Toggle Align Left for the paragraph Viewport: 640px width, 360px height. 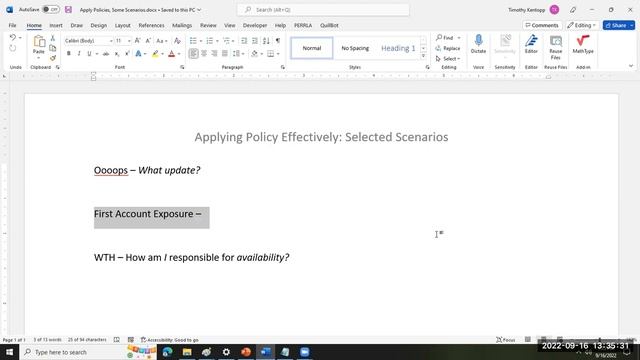193,54
